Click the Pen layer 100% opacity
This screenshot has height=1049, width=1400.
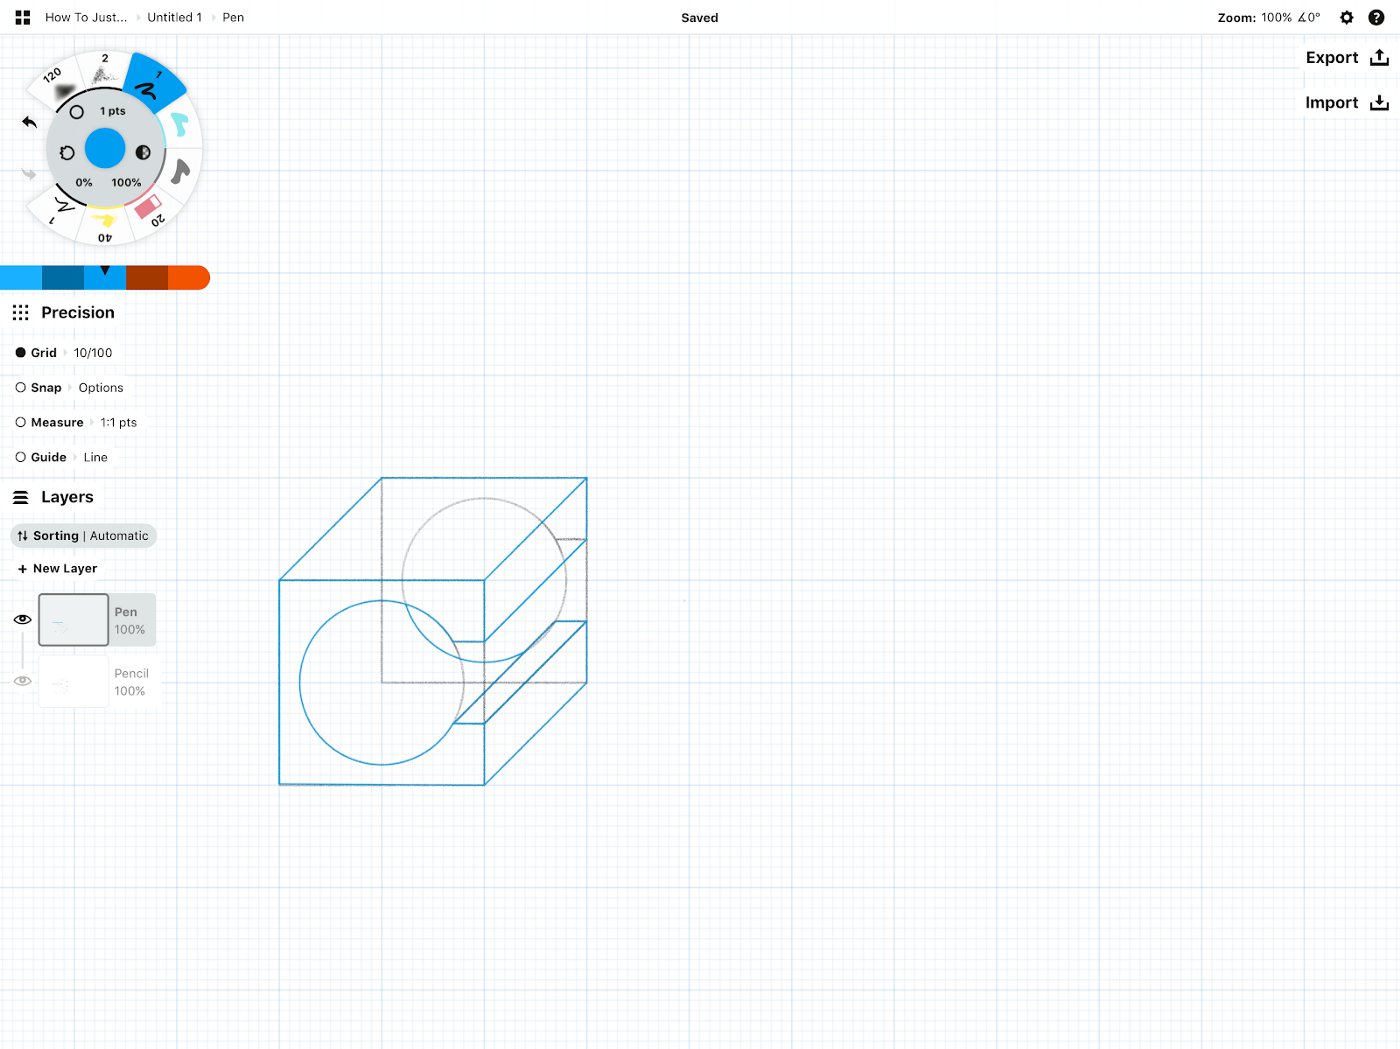coord(130,630)
